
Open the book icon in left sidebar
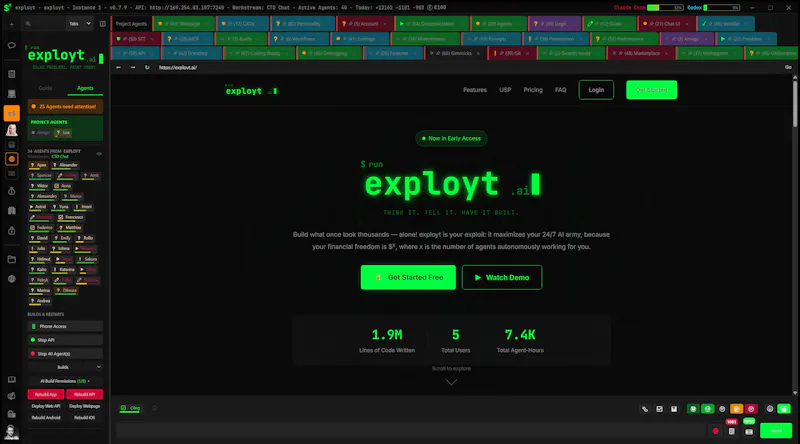point(12,210)
